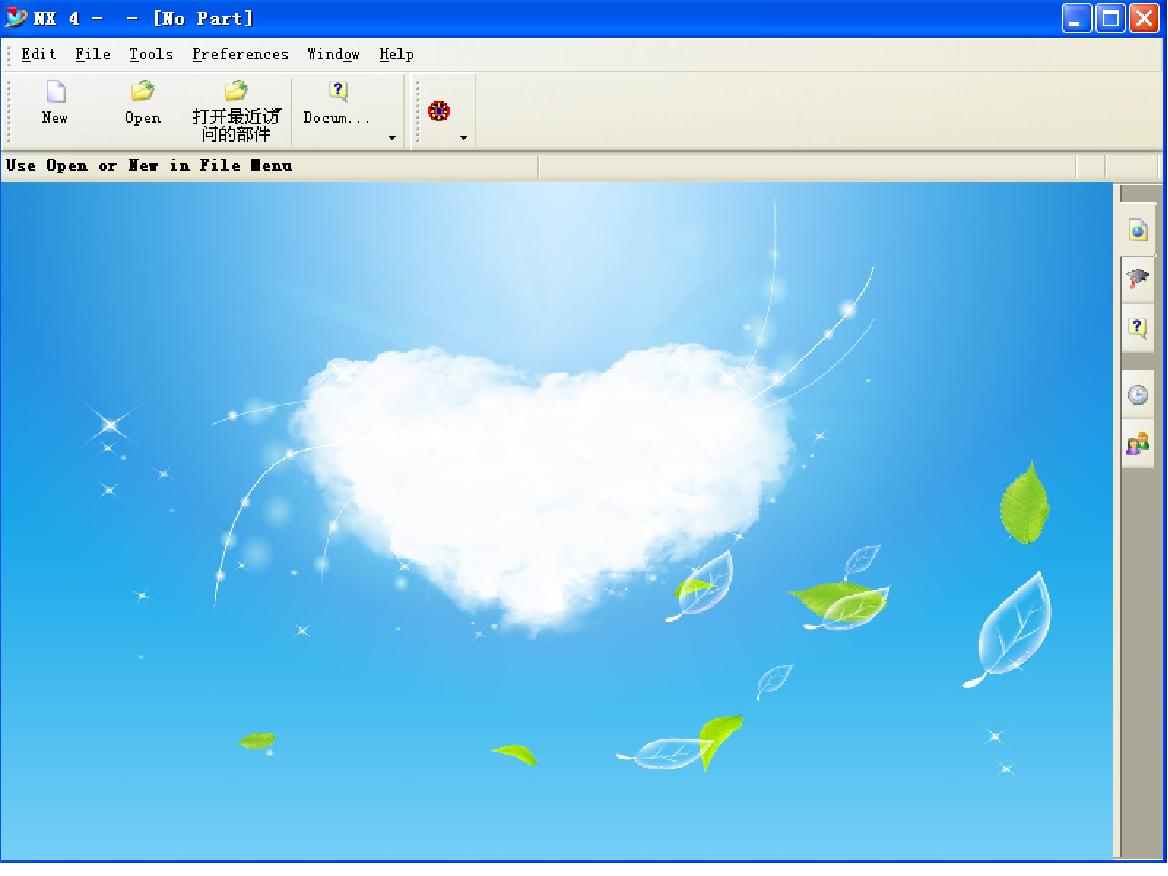Viewport: 1168px width, 876px height.
Task: Minimize the NX 4 window
Action: coord(1076,19)
